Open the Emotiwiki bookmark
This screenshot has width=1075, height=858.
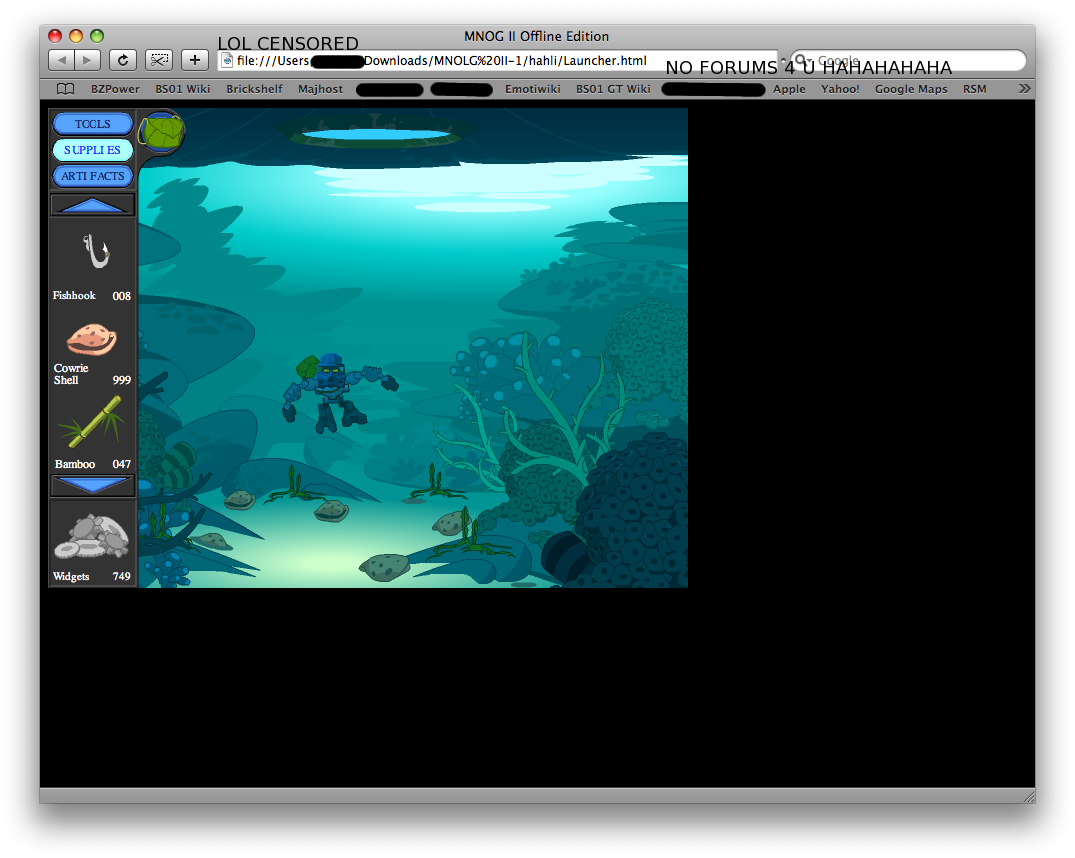pos(533,89)
